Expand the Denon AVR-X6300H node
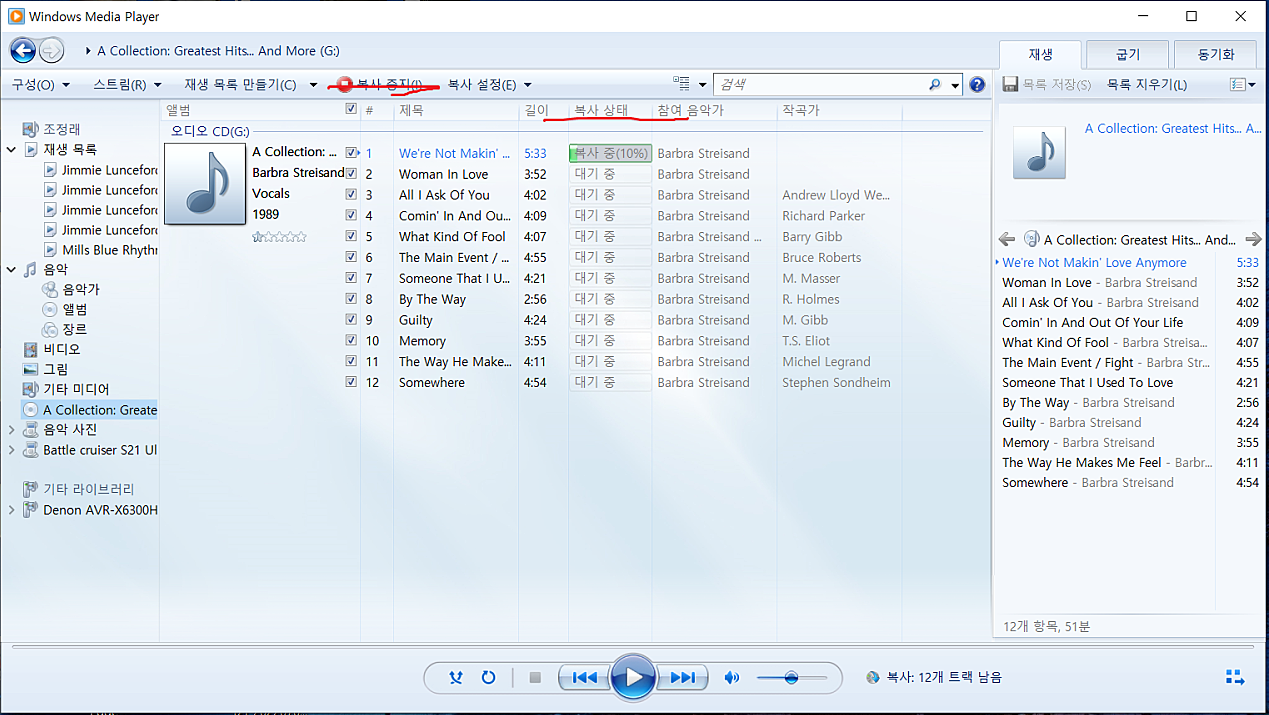This screenshot has width=1269, height=715. pos(11,510)
